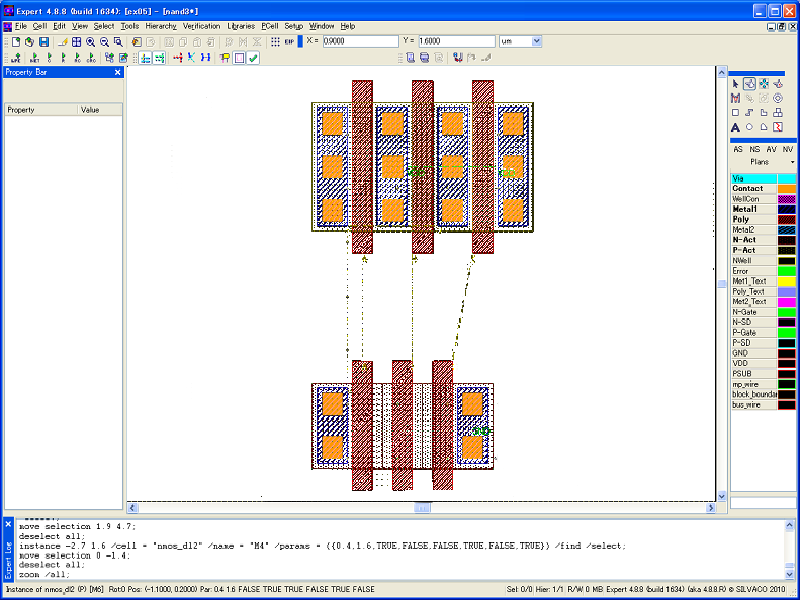This screenshot has height=600, width=800.
Task: Click the Zoom Out magnifier icon
Action: click(104, 42)
